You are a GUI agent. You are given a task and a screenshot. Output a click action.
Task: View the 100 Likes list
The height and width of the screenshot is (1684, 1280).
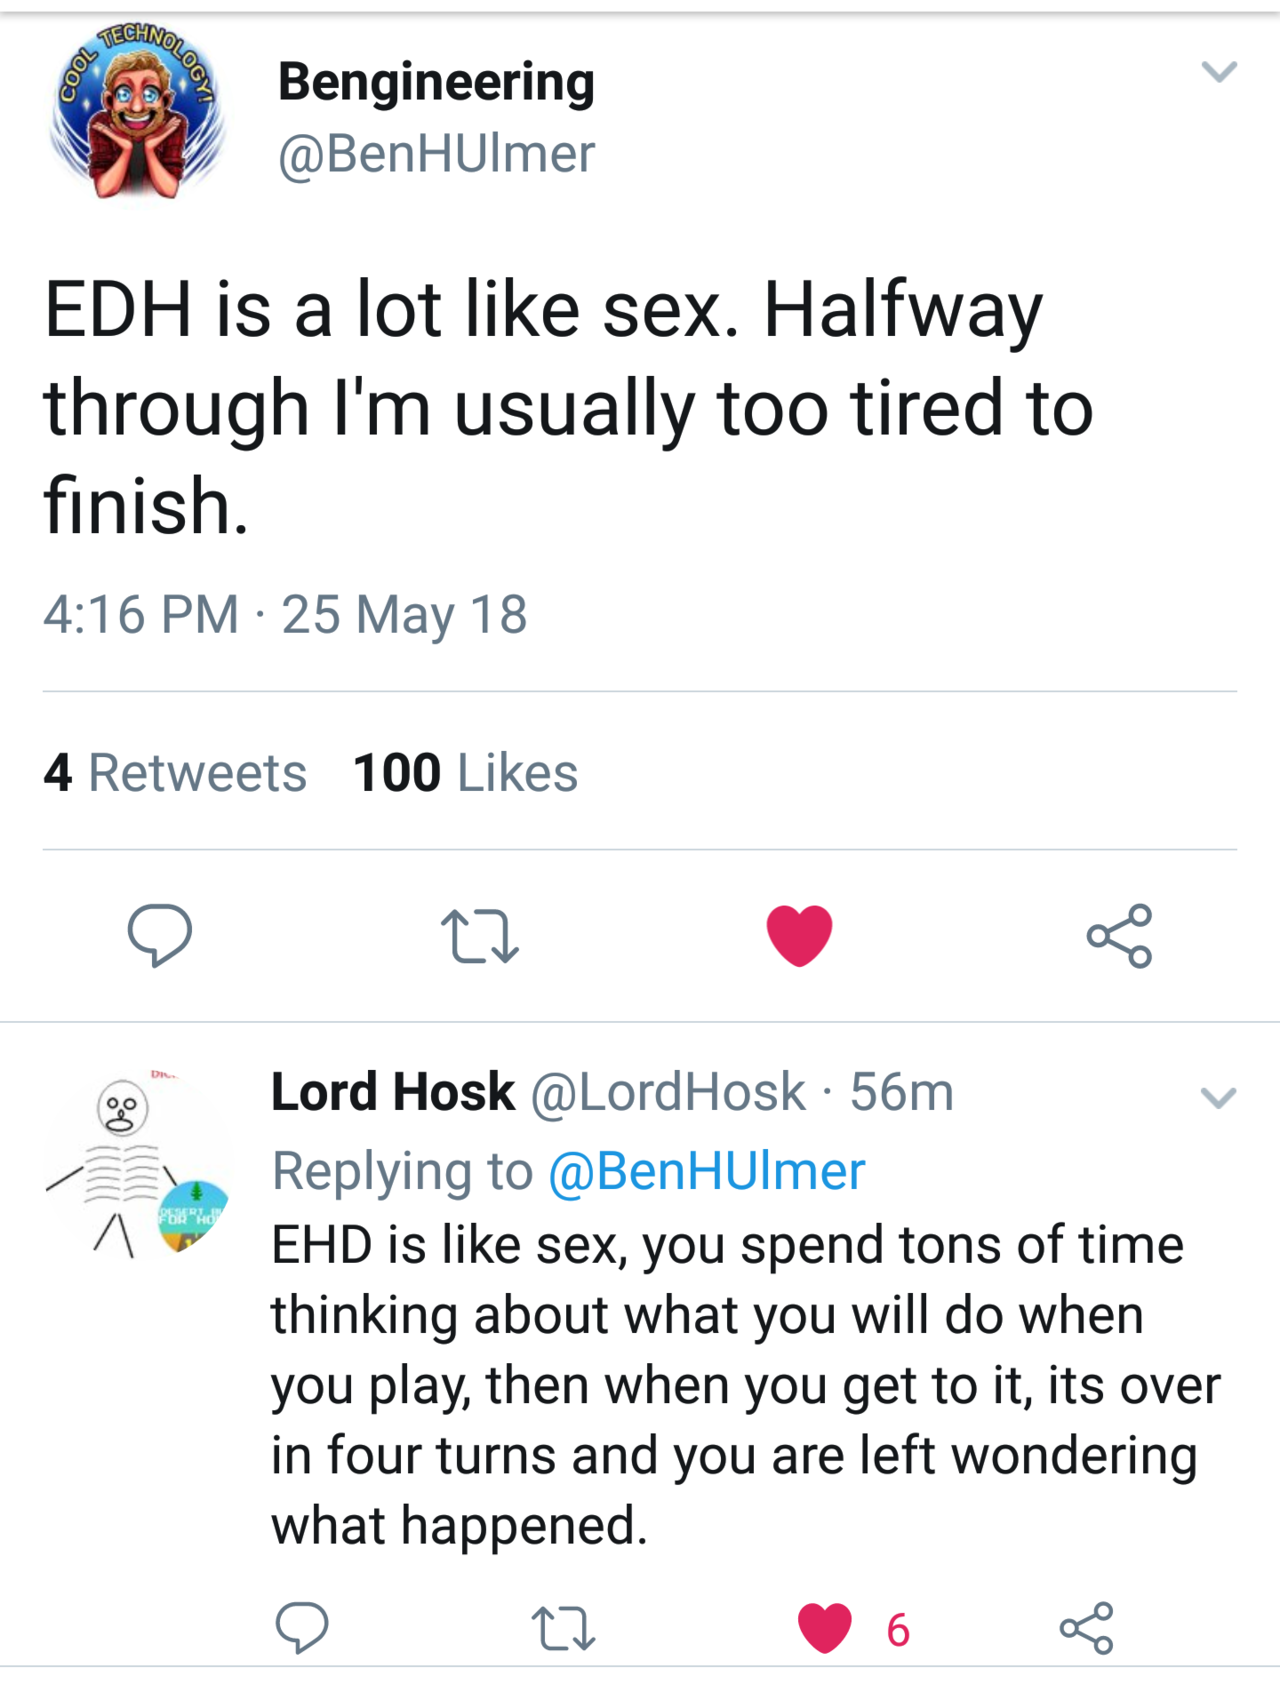click(x=465, y=773)
